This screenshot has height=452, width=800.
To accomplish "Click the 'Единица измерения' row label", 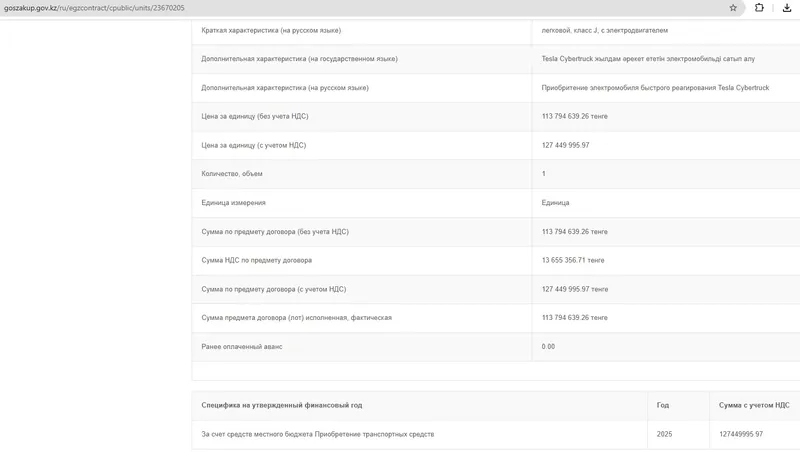I will [x=234, y=203].
